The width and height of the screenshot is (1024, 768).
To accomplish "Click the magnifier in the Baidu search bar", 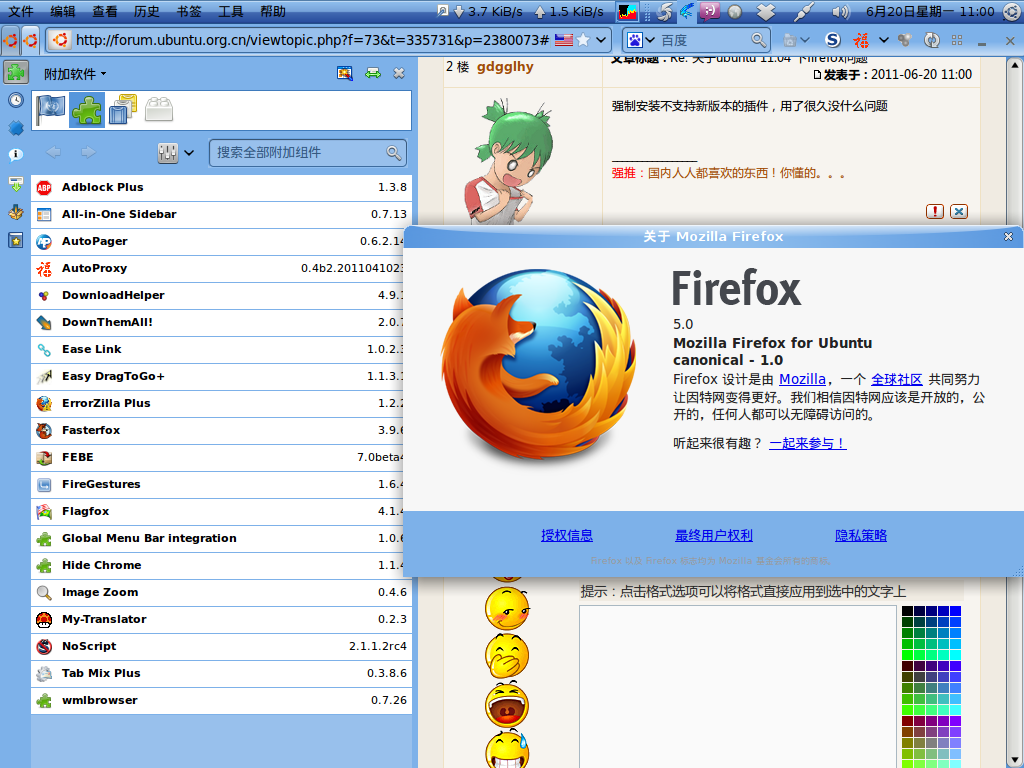I will 758,40.
